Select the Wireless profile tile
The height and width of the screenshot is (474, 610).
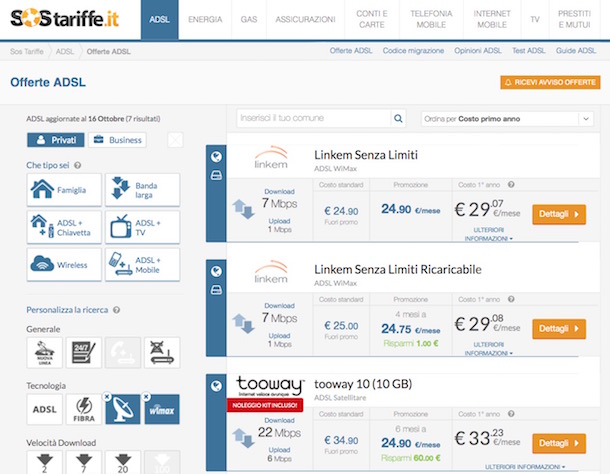pyautogui.click(x=64, y=265)
